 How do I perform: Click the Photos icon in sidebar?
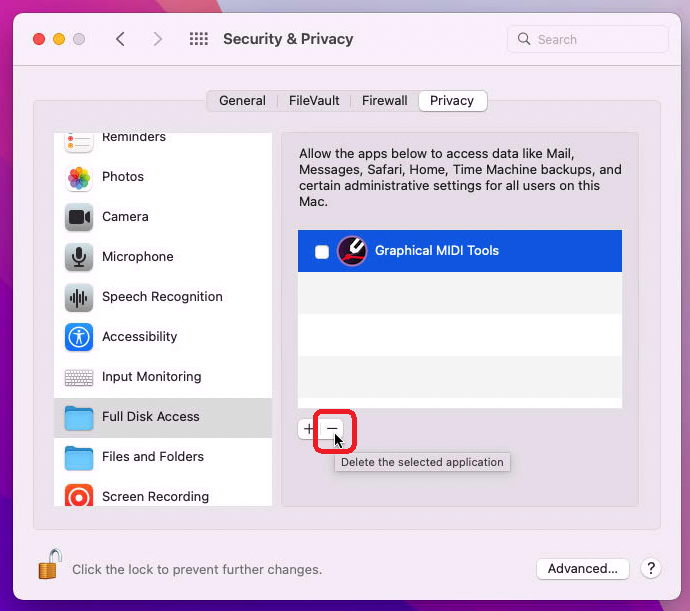pyautogui.click(x=79, y=177)
